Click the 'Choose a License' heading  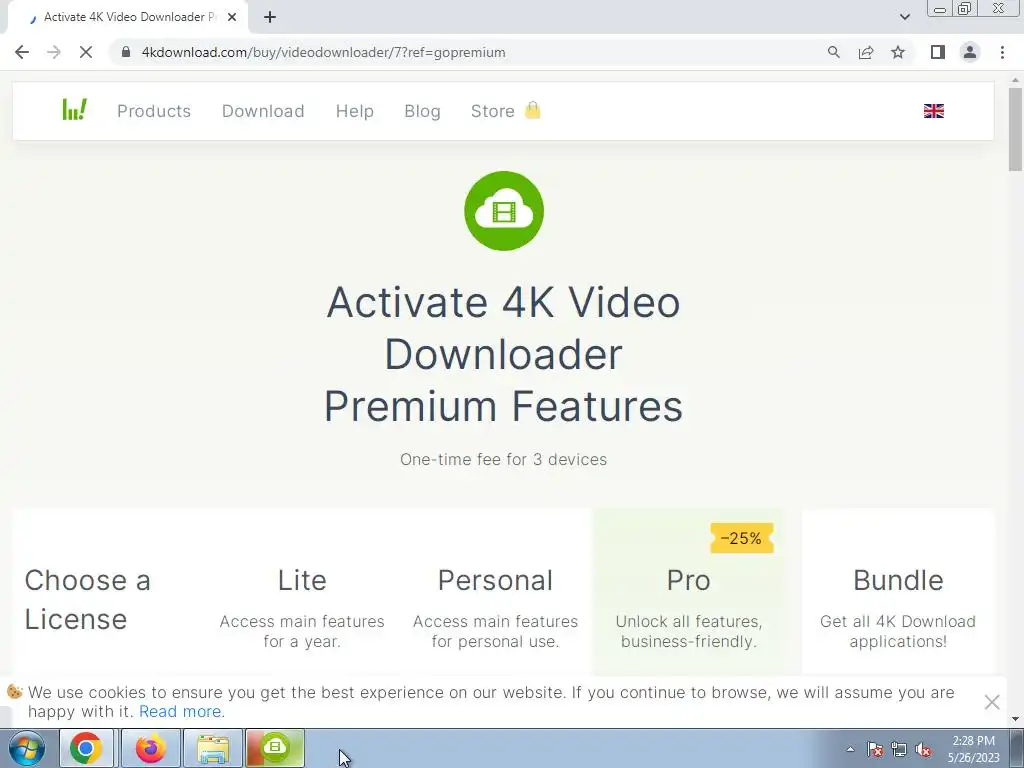tap(88, 600)
